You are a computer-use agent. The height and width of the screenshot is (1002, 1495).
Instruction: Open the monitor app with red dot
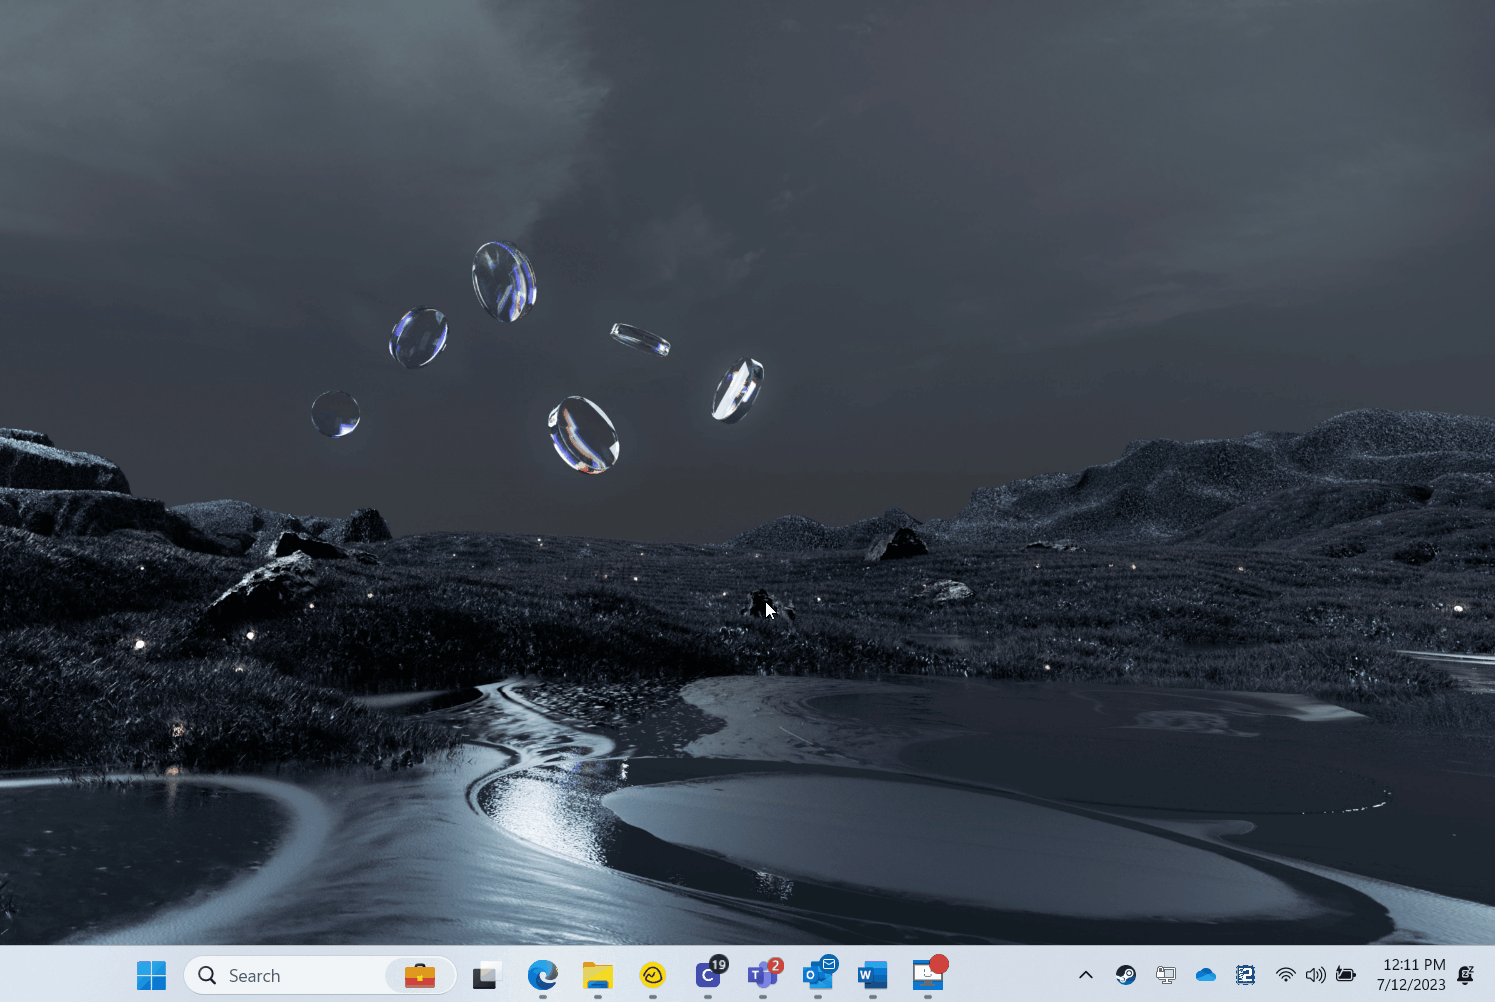pyautogui.click(x=929, y=973)
